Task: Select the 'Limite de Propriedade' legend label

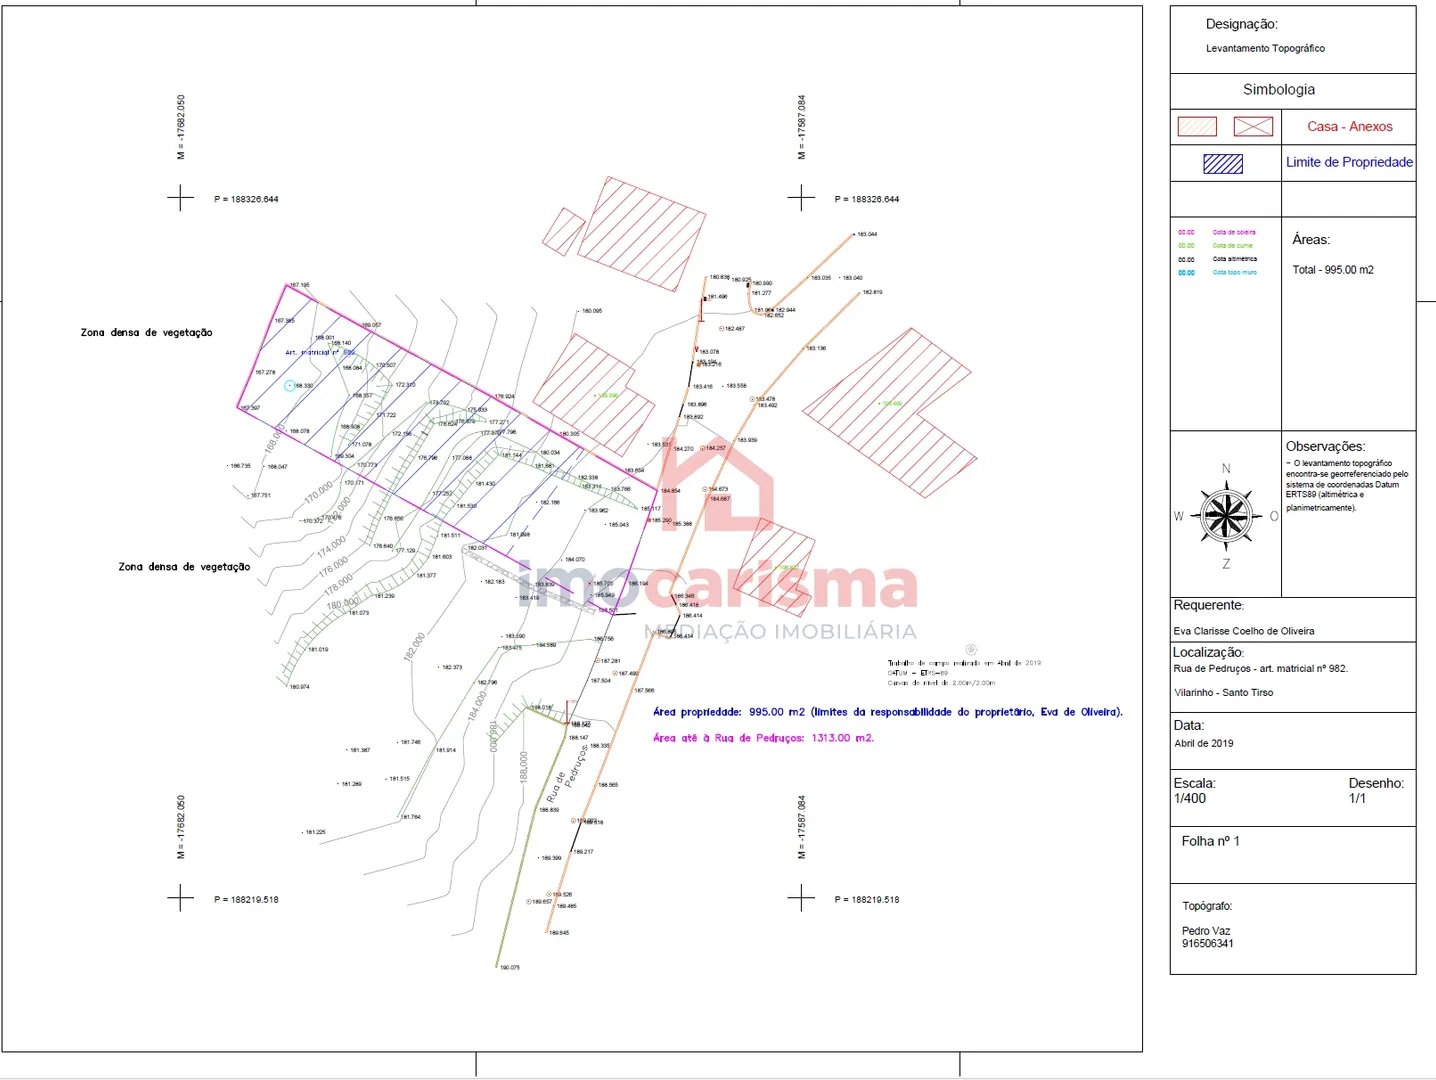Action: (1349, 162)
